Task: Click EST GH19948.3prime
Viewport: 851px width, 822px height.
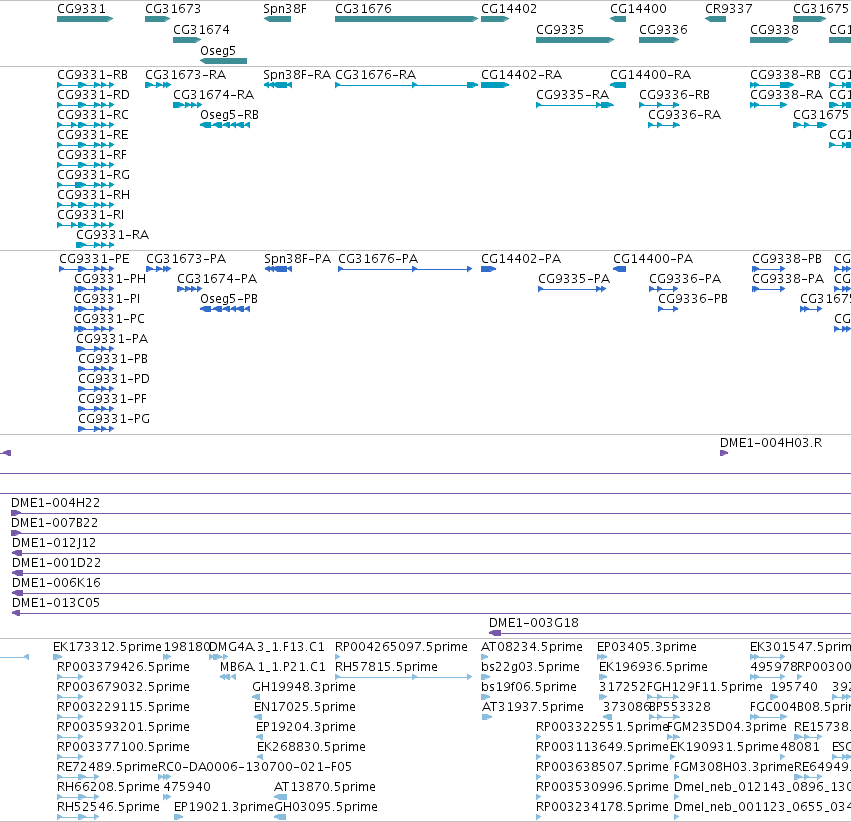Action: [256, 697]
